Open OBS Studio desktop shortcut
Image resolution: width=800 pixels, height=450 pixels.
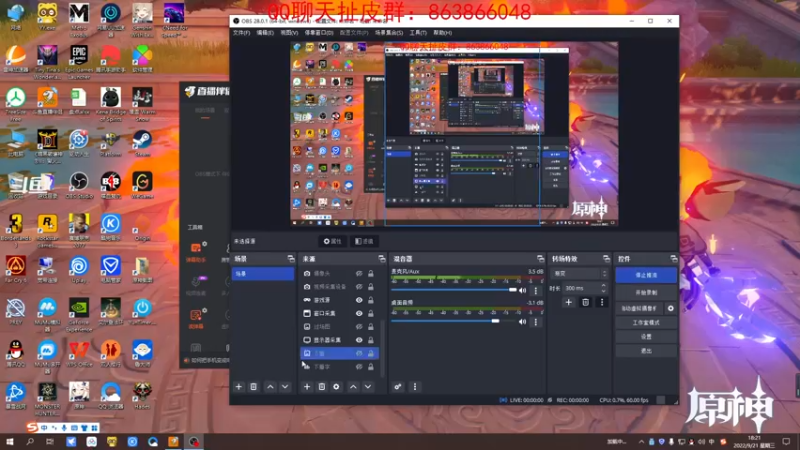[x=79, y=185]
